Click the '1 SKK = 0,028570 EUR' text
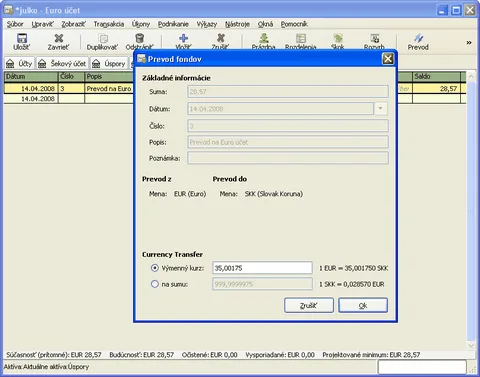The image size is (480, 377). pyautogui.click(x=352, y=284)
